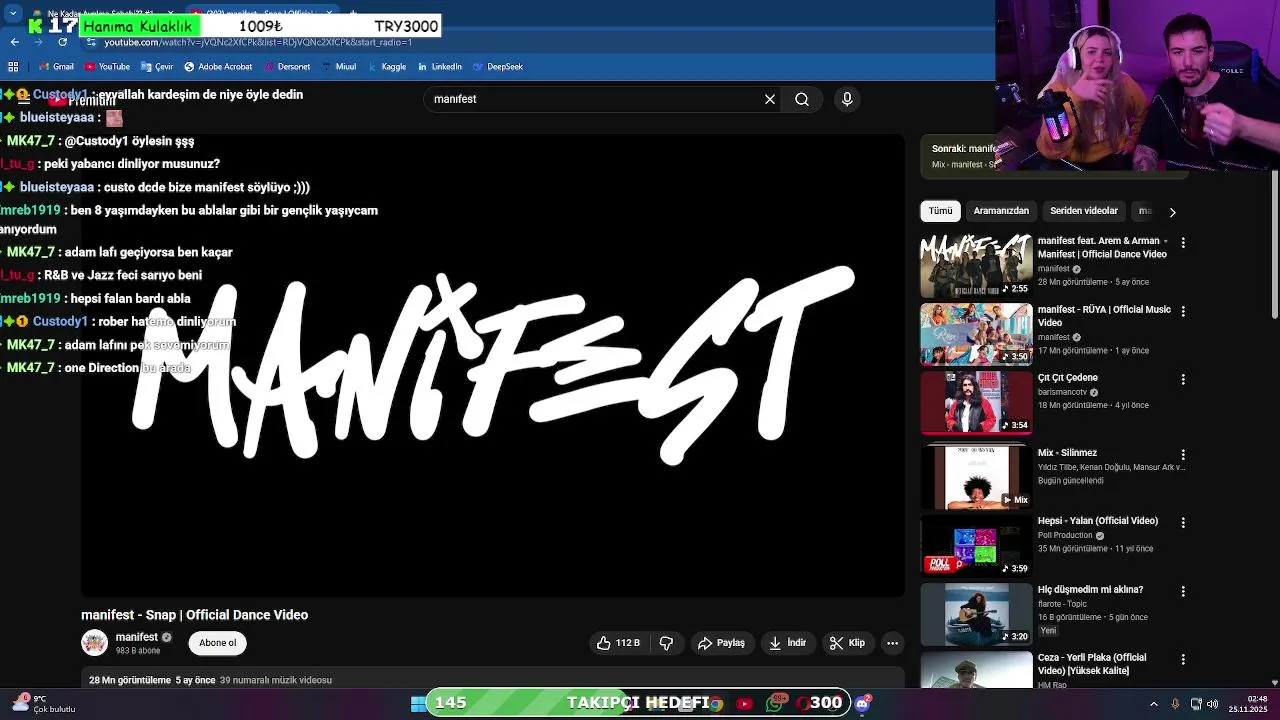This screenshot has width=1280, height=720.
Task: Open the LinkedIn bookmark
Action: pos(440,67)
